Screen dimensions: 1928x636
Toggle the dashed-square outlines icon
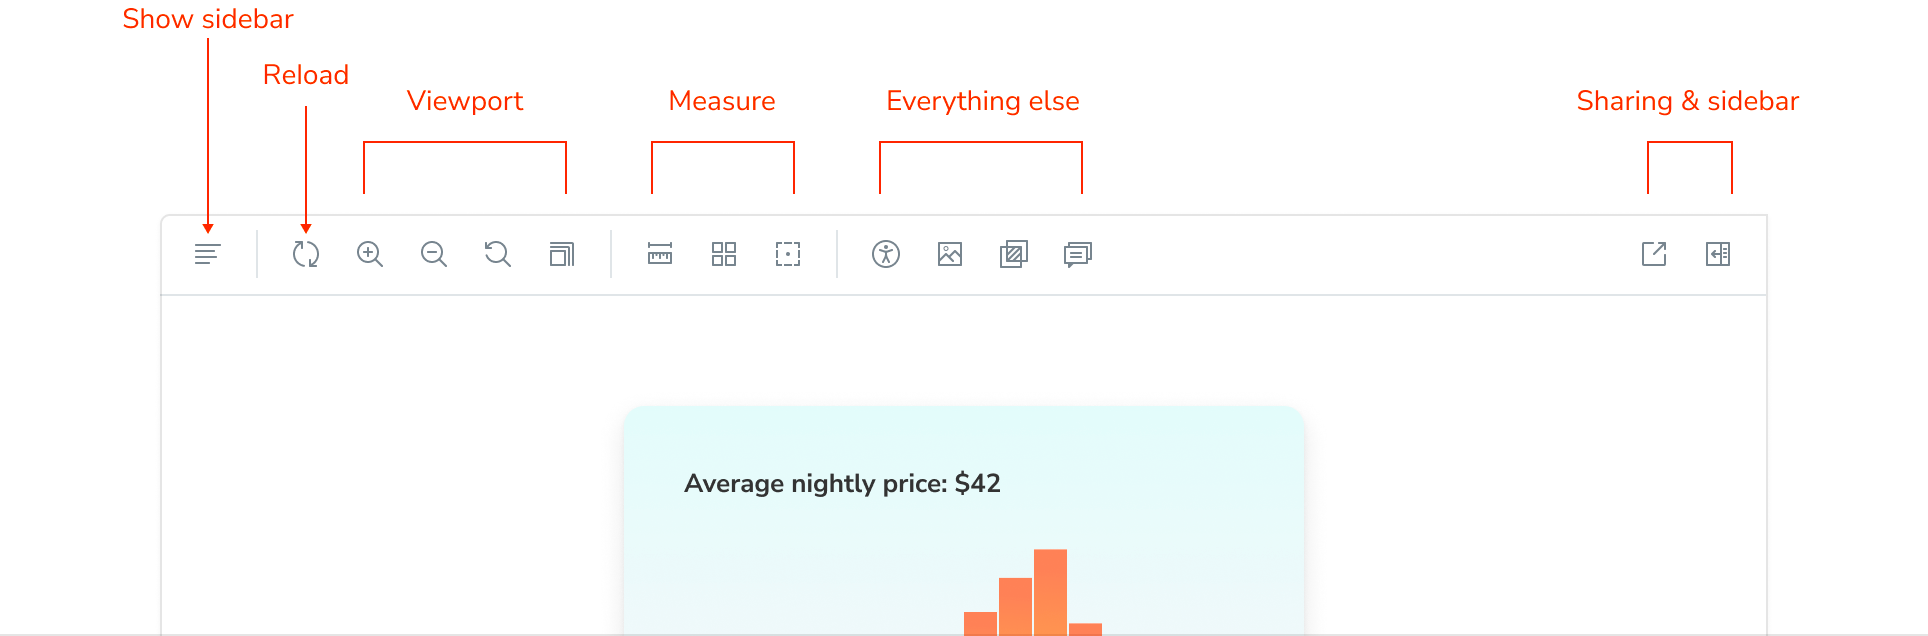click(788, 254)
